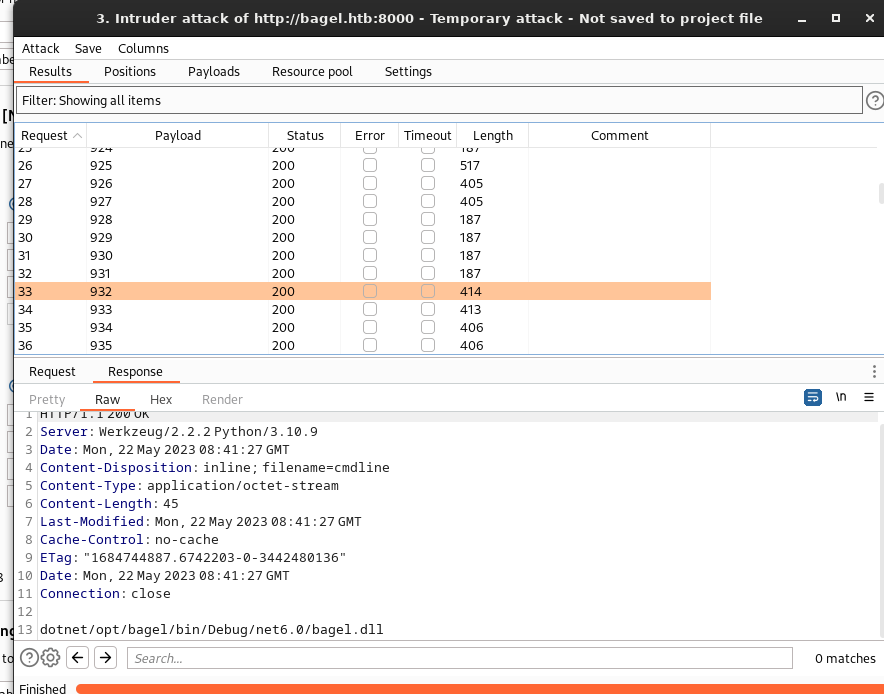This screenshot has height=694, width=884.
Task: Open the Attack menu
Action: pyautogui.click(x=41, y=48)
